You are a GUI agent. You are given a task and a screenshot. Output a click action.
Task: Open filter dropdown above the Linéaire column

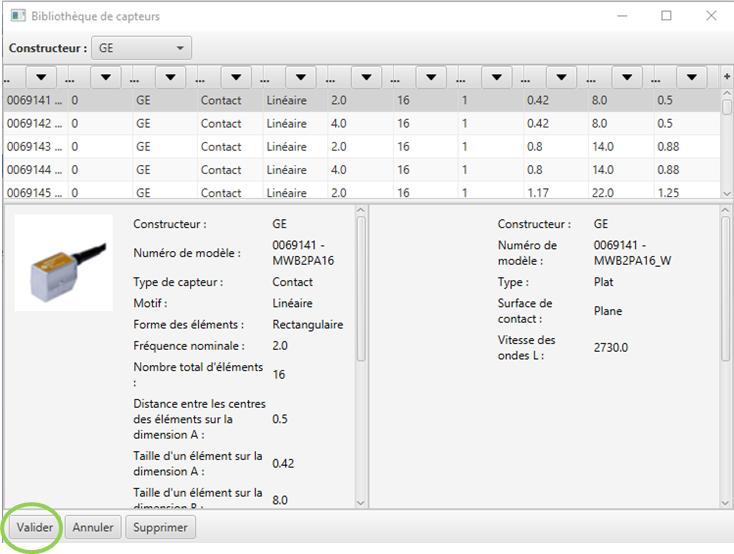pyautogui.click(x=301, y=77)
